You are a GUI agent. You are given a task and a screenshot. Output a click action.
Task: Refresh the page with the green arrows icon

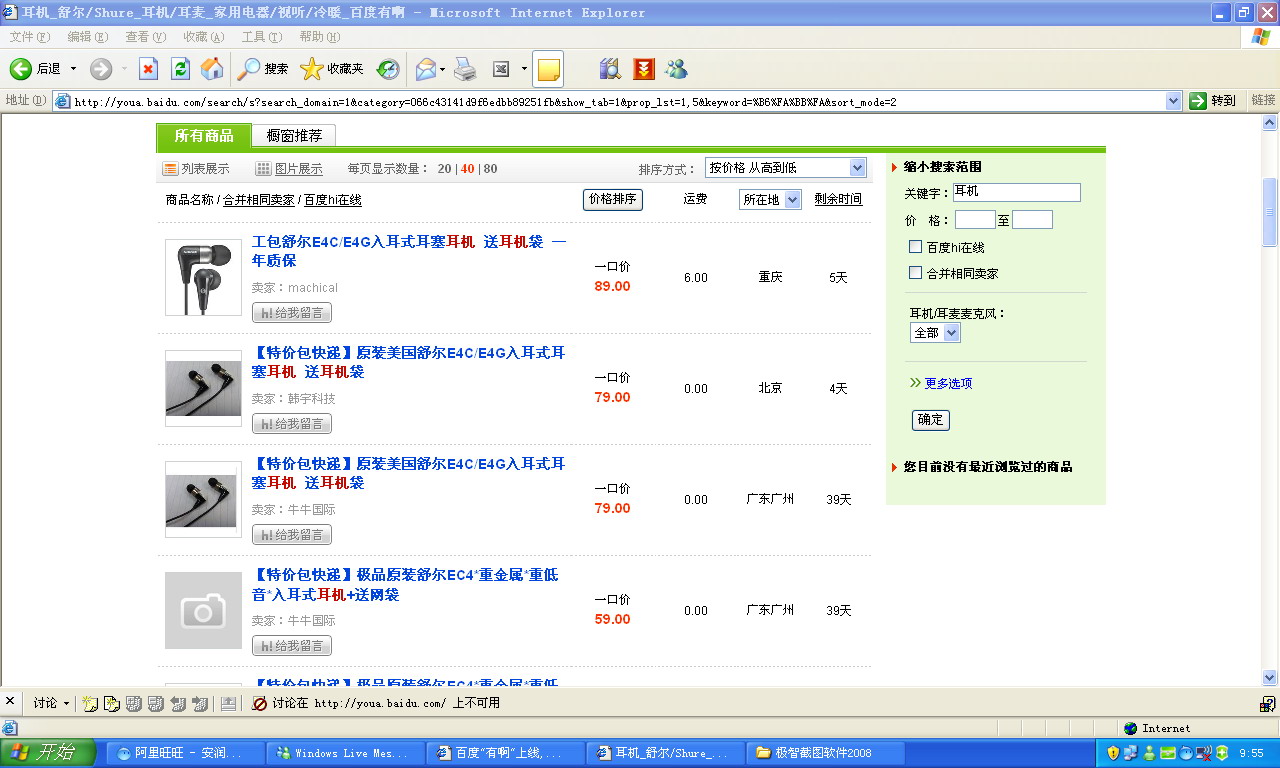click(180, 69)
